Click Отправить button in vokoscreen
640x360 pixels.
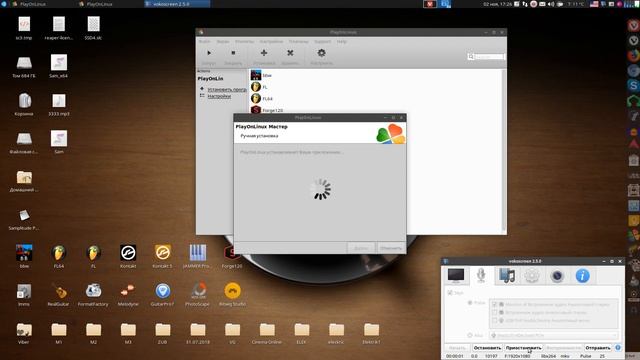coord(598,348)
